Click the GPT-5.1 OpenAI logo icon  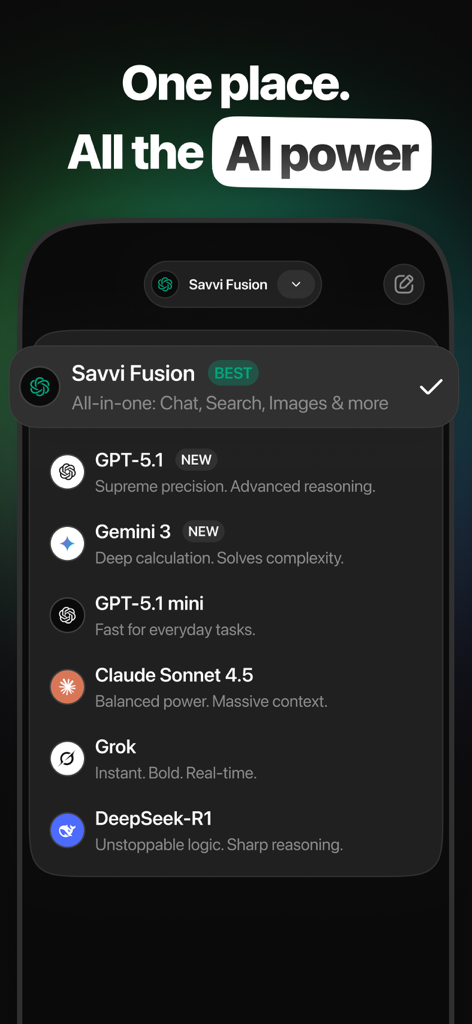pyautogui.click(x=67, y=472)
